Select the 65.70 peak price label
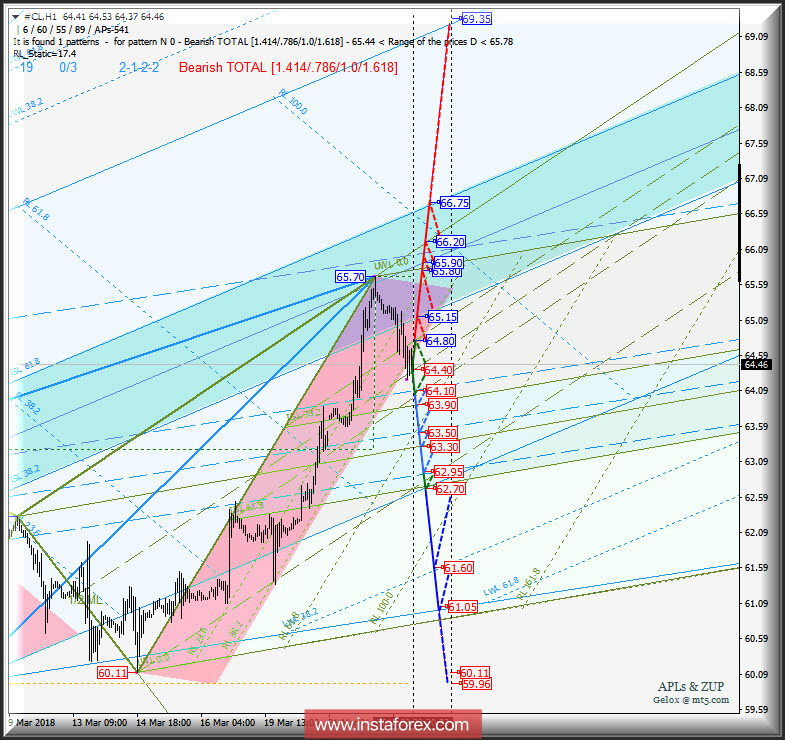This screenshot has height=740, width=785. tap(350, 277)
